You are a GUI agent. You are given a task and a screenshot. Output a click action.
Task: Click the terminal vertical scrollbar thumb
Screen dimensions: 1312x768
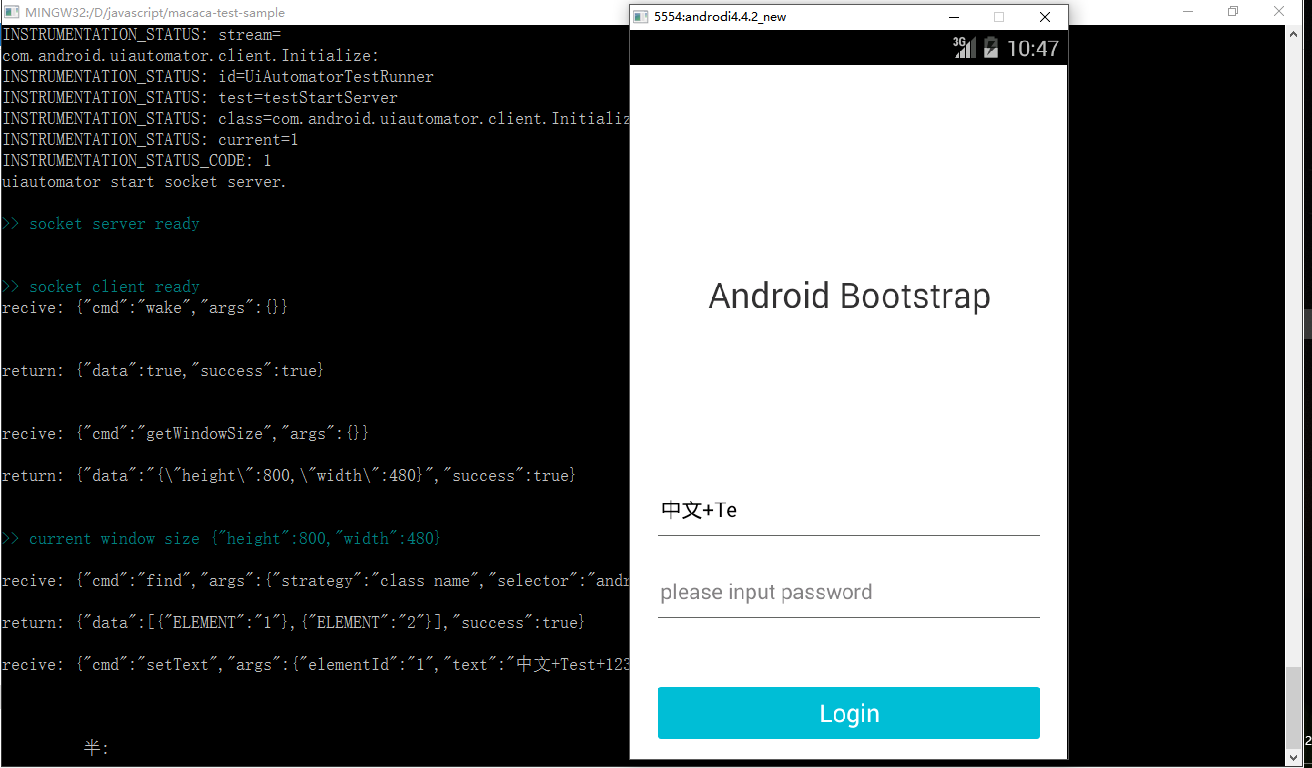(1294, 706)
